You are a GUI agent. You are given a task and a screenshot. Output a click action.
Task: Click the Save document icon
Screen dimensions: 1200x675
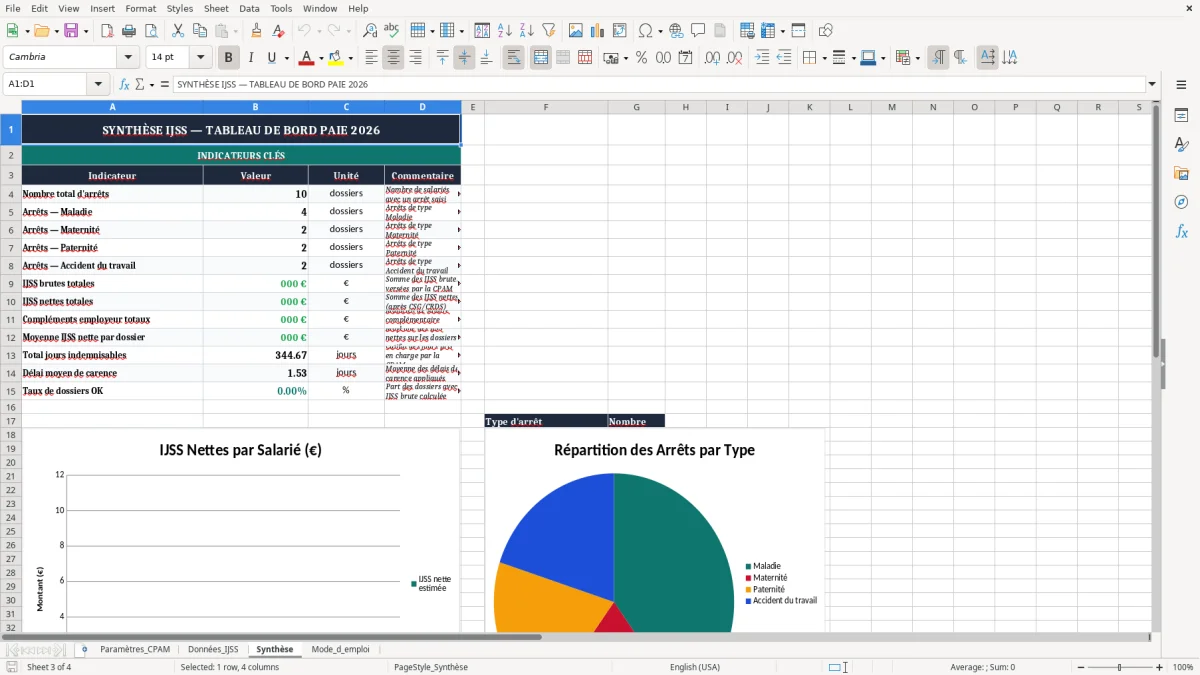(71, 31)
